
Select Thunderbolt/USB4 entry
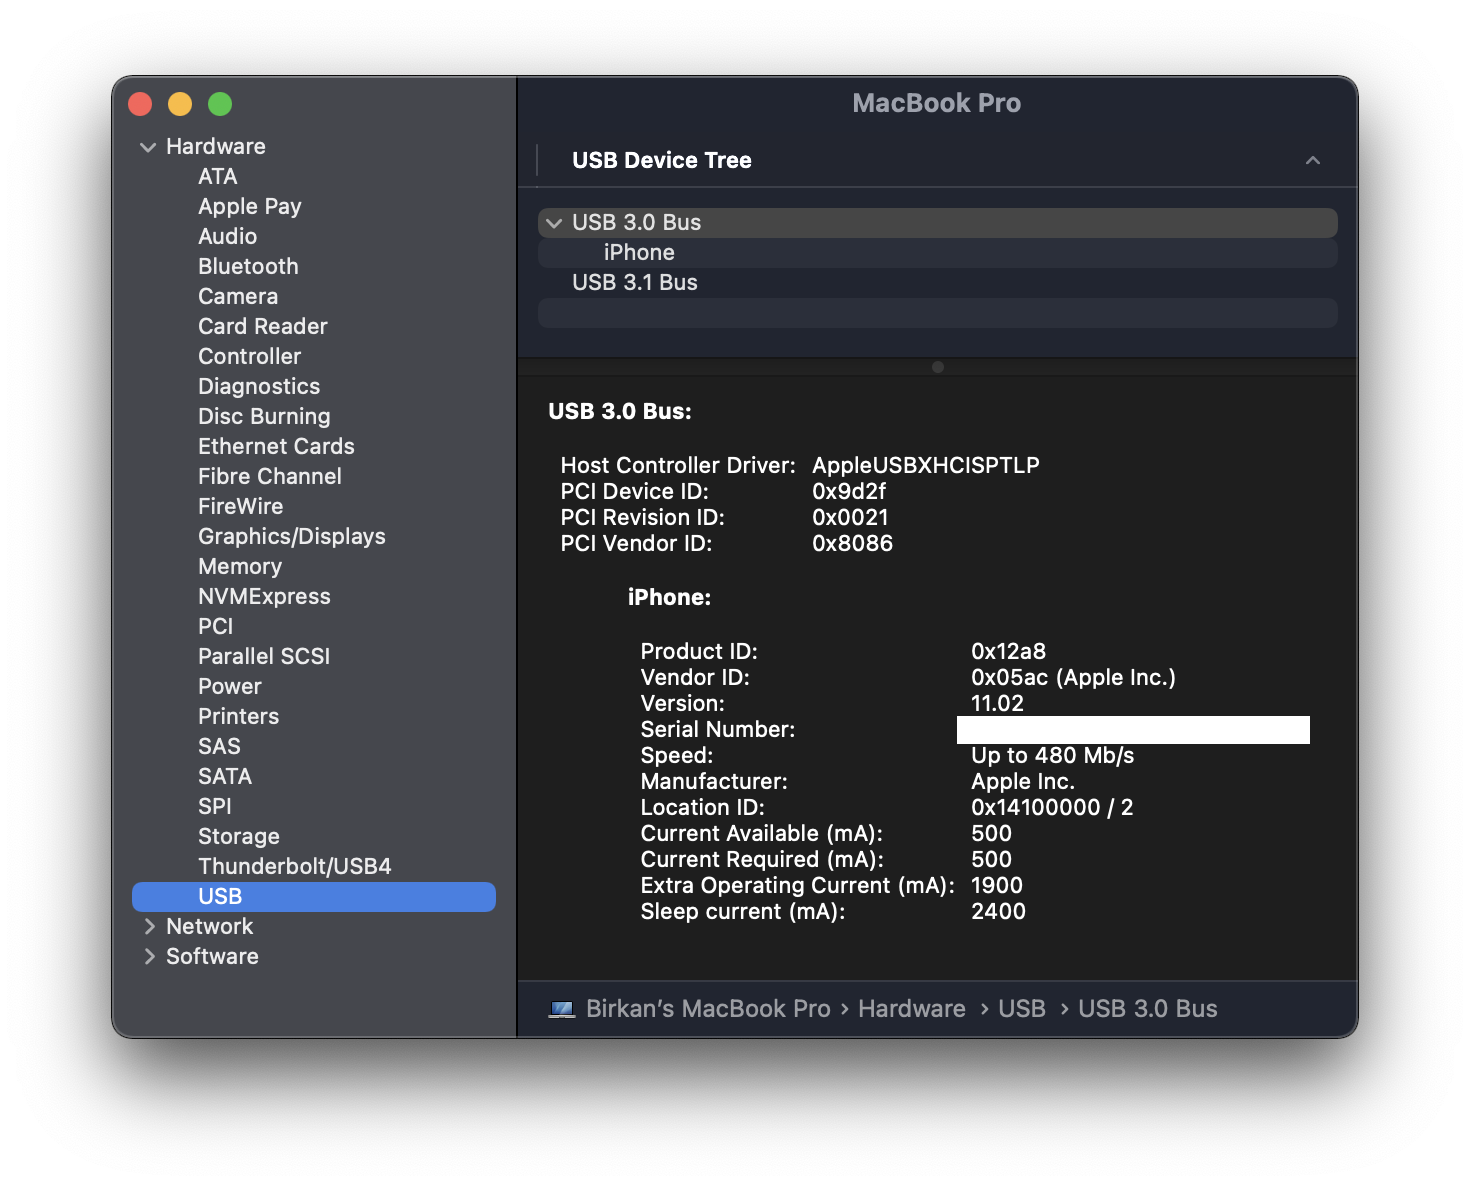point(295,866)
